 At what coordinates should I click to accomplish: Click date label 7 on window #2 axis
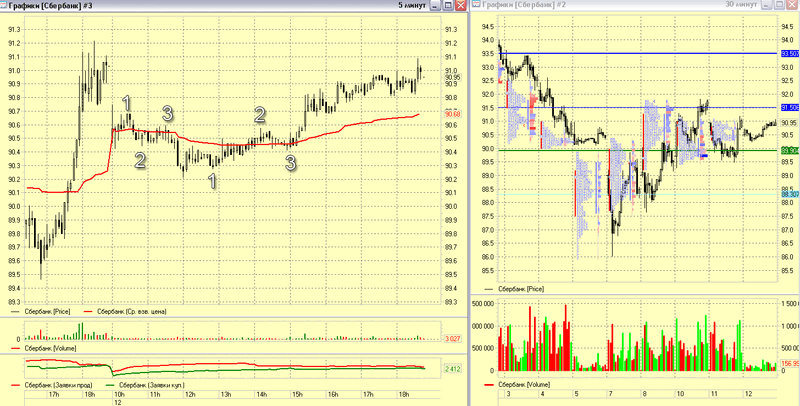610,394
